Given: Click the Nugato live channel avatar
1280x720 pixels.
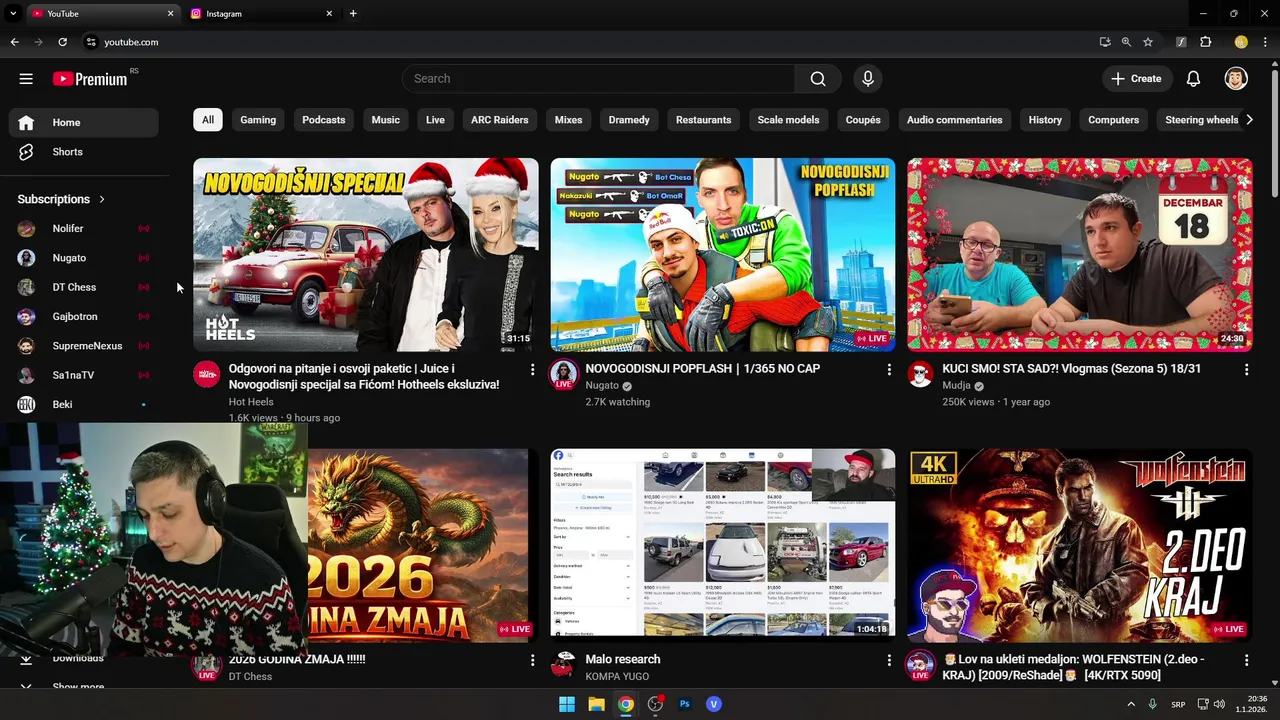Looking at the screenshot, I should pos(564,375).
